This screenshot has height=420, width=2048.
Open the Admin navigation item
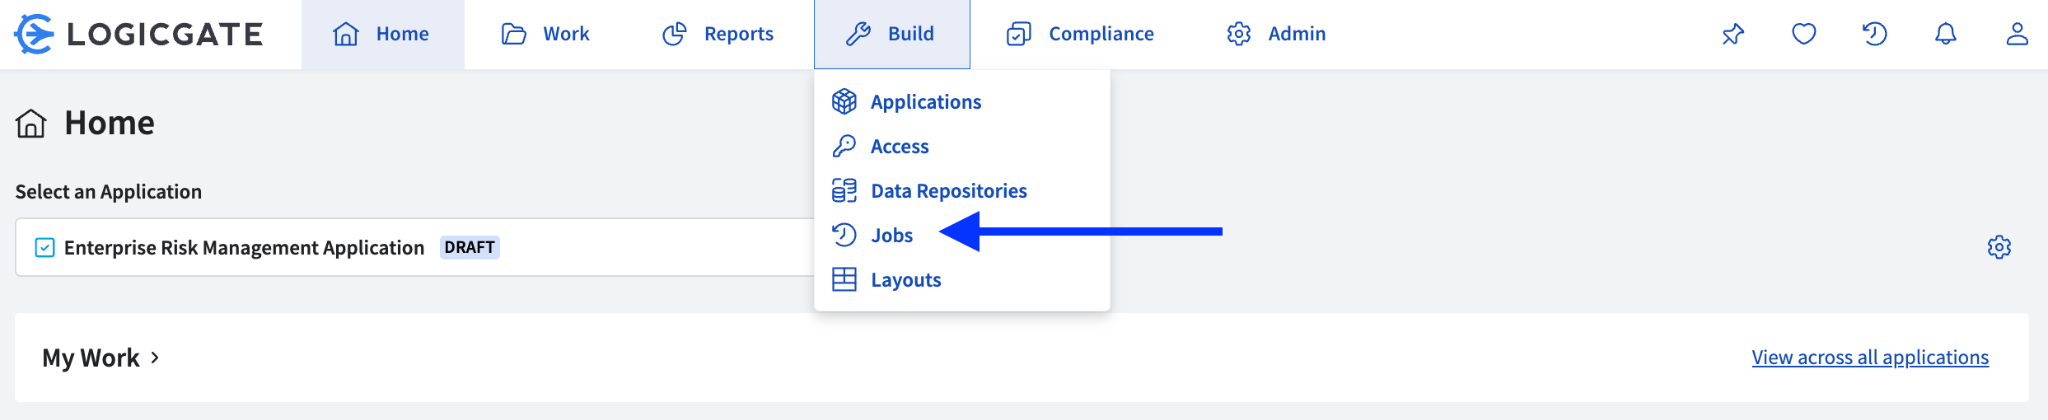1276,34
